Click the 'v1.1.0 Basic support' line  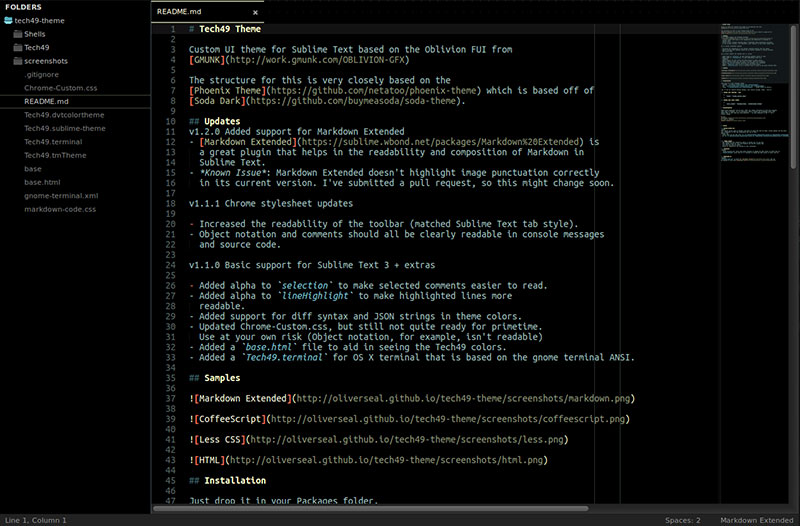coord(312,265)
